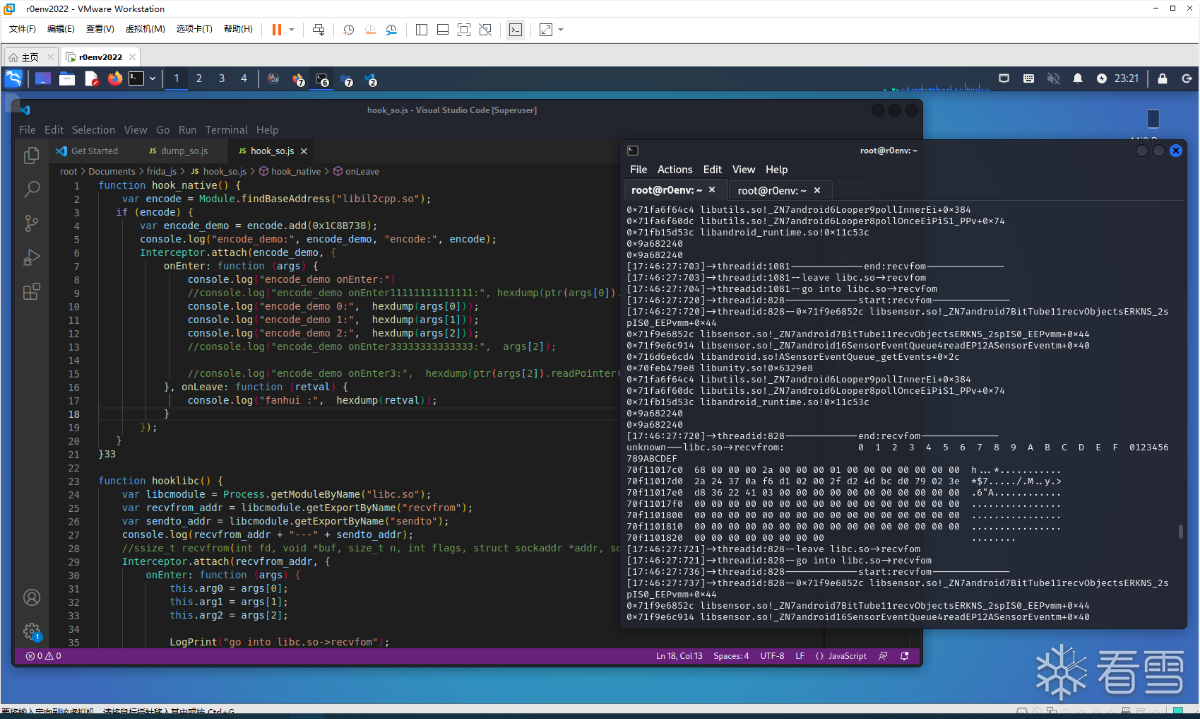Open snapshot manager VMware toolbar icon
Screen dimensions: 1200x719
[x=393, y=30]
